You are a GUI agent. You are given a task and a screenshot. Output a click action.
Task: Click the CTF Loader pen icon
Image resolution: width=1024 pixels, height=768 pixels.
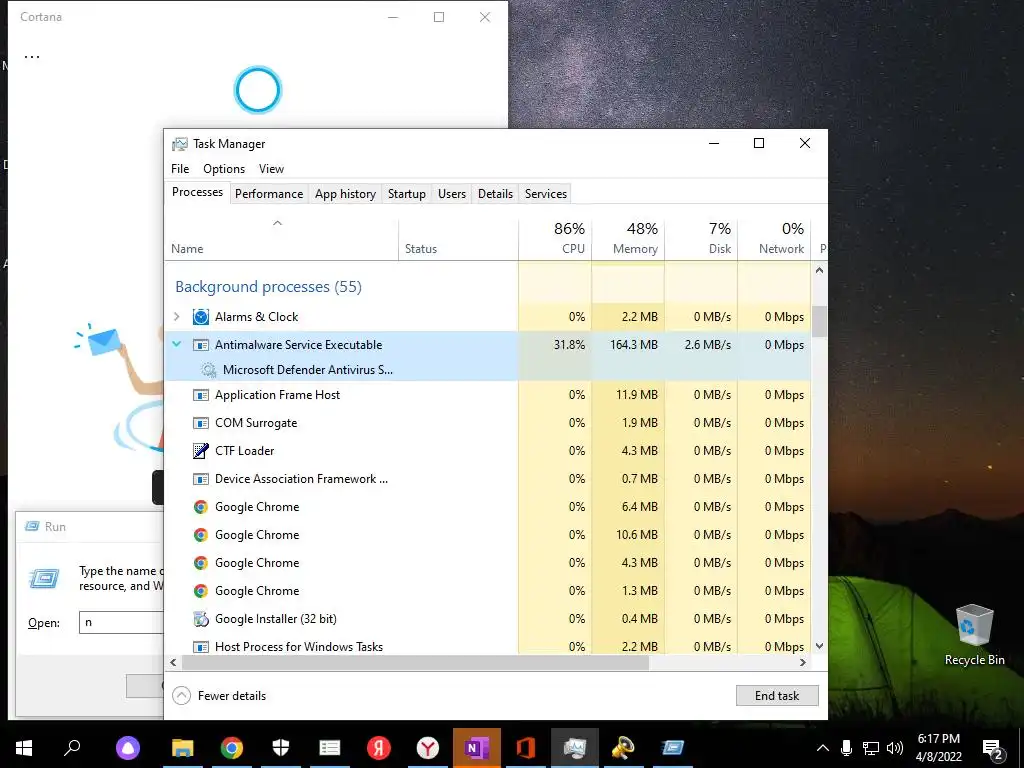click(200, 451)
